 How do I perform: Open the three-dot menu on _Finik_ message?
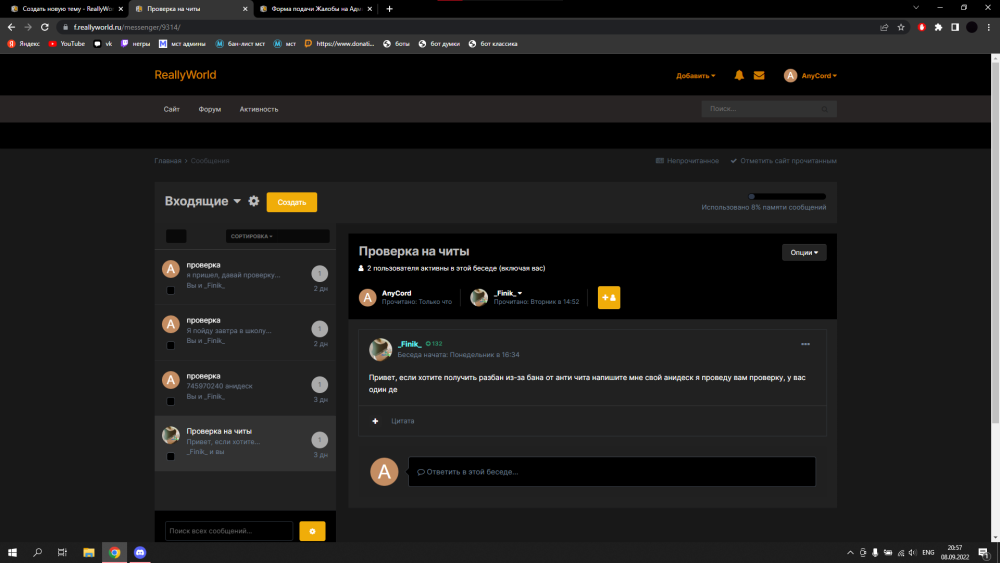click(805, 344)
